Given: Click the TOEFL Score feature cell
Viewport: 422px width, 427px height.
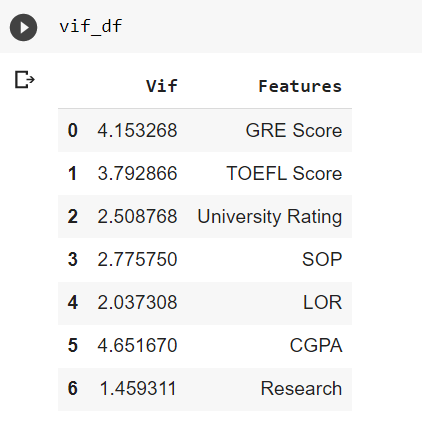Looking at the screenshot, I should [284, 173].
